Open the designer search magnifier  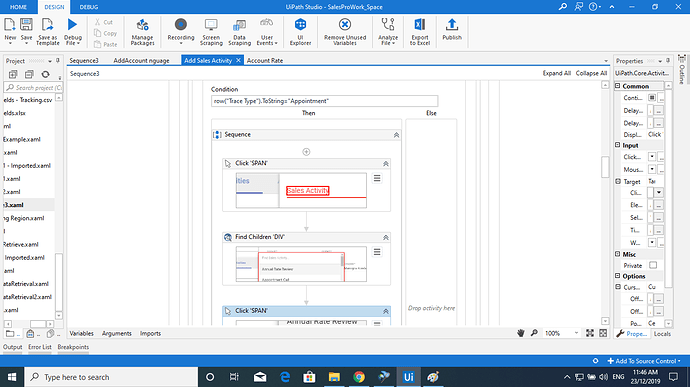click(x=534, y=333)
